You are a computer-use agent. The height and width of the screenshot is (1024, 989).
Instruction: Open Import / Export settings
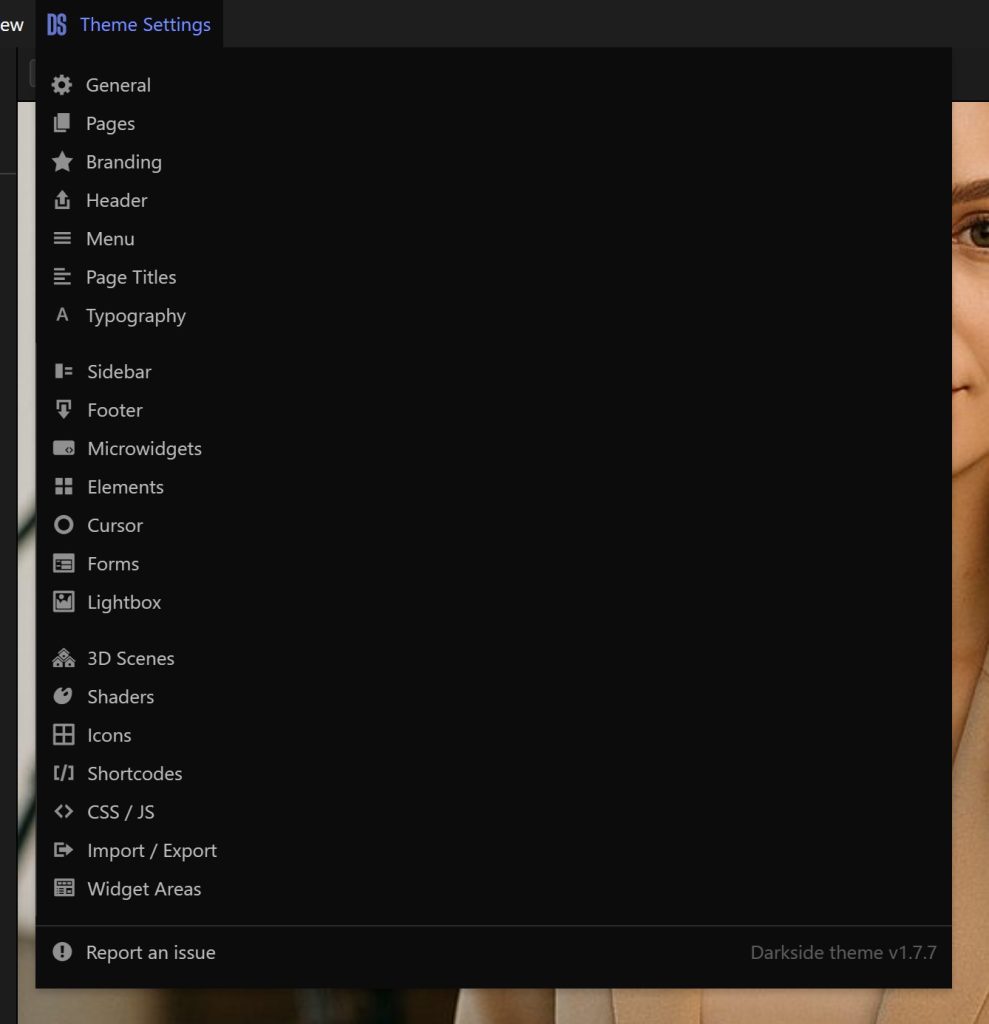coord(152,850)
